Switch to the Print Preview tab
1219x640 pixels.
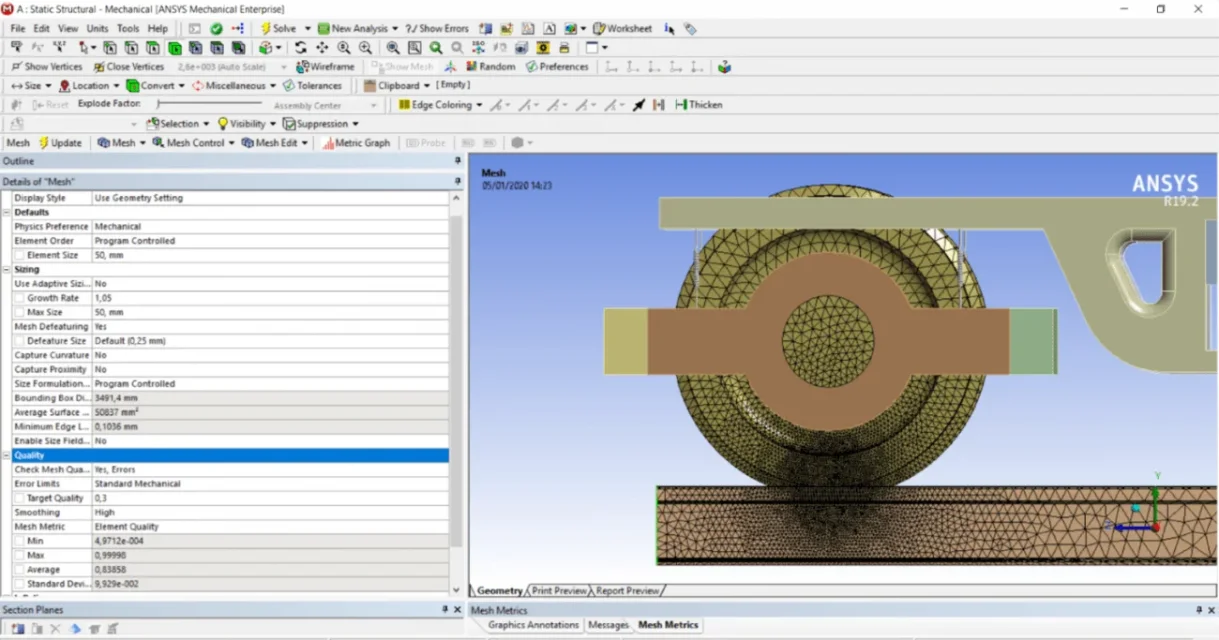point(558,591)
